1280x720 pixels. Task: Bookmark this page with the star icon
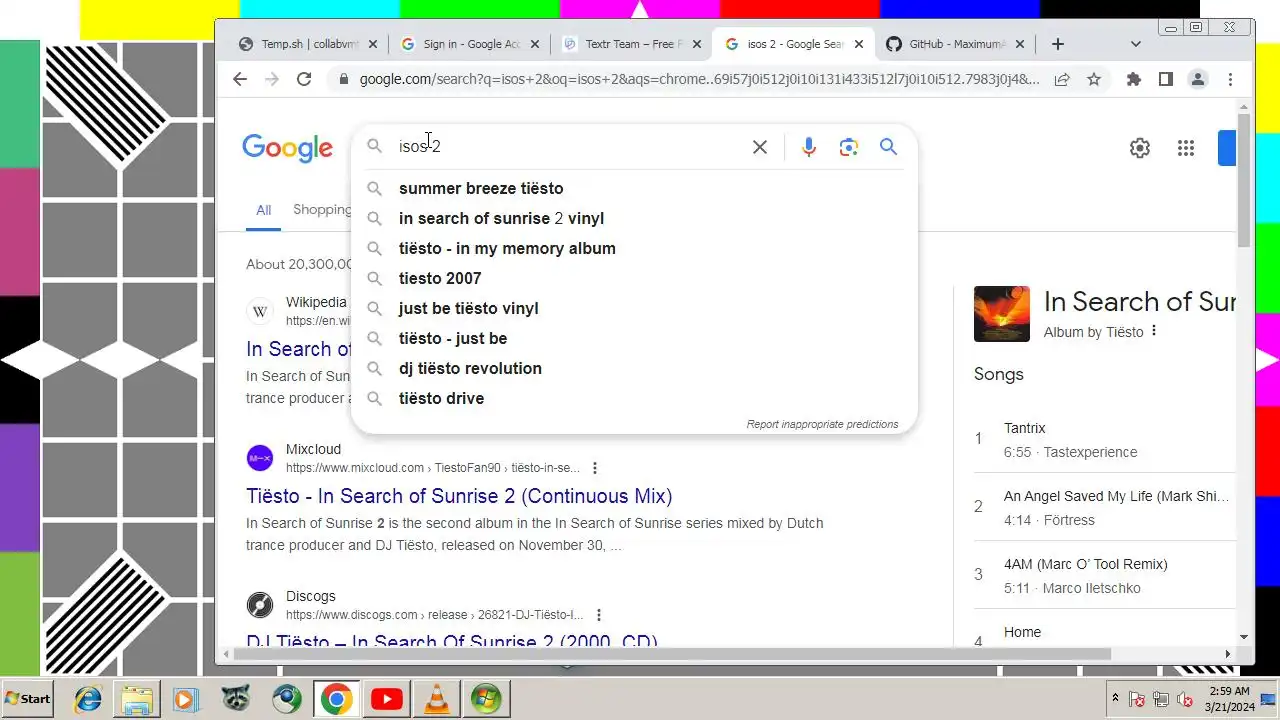point(1094,79)
